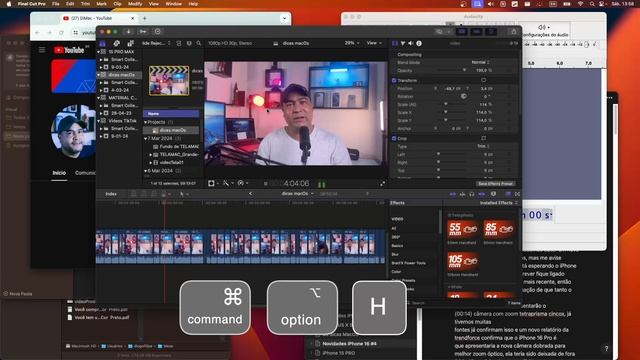This screenshot has width=640, height=360.
Task: Open the viewer zoom 29% dropdown
Action: (x=352, y=43)
